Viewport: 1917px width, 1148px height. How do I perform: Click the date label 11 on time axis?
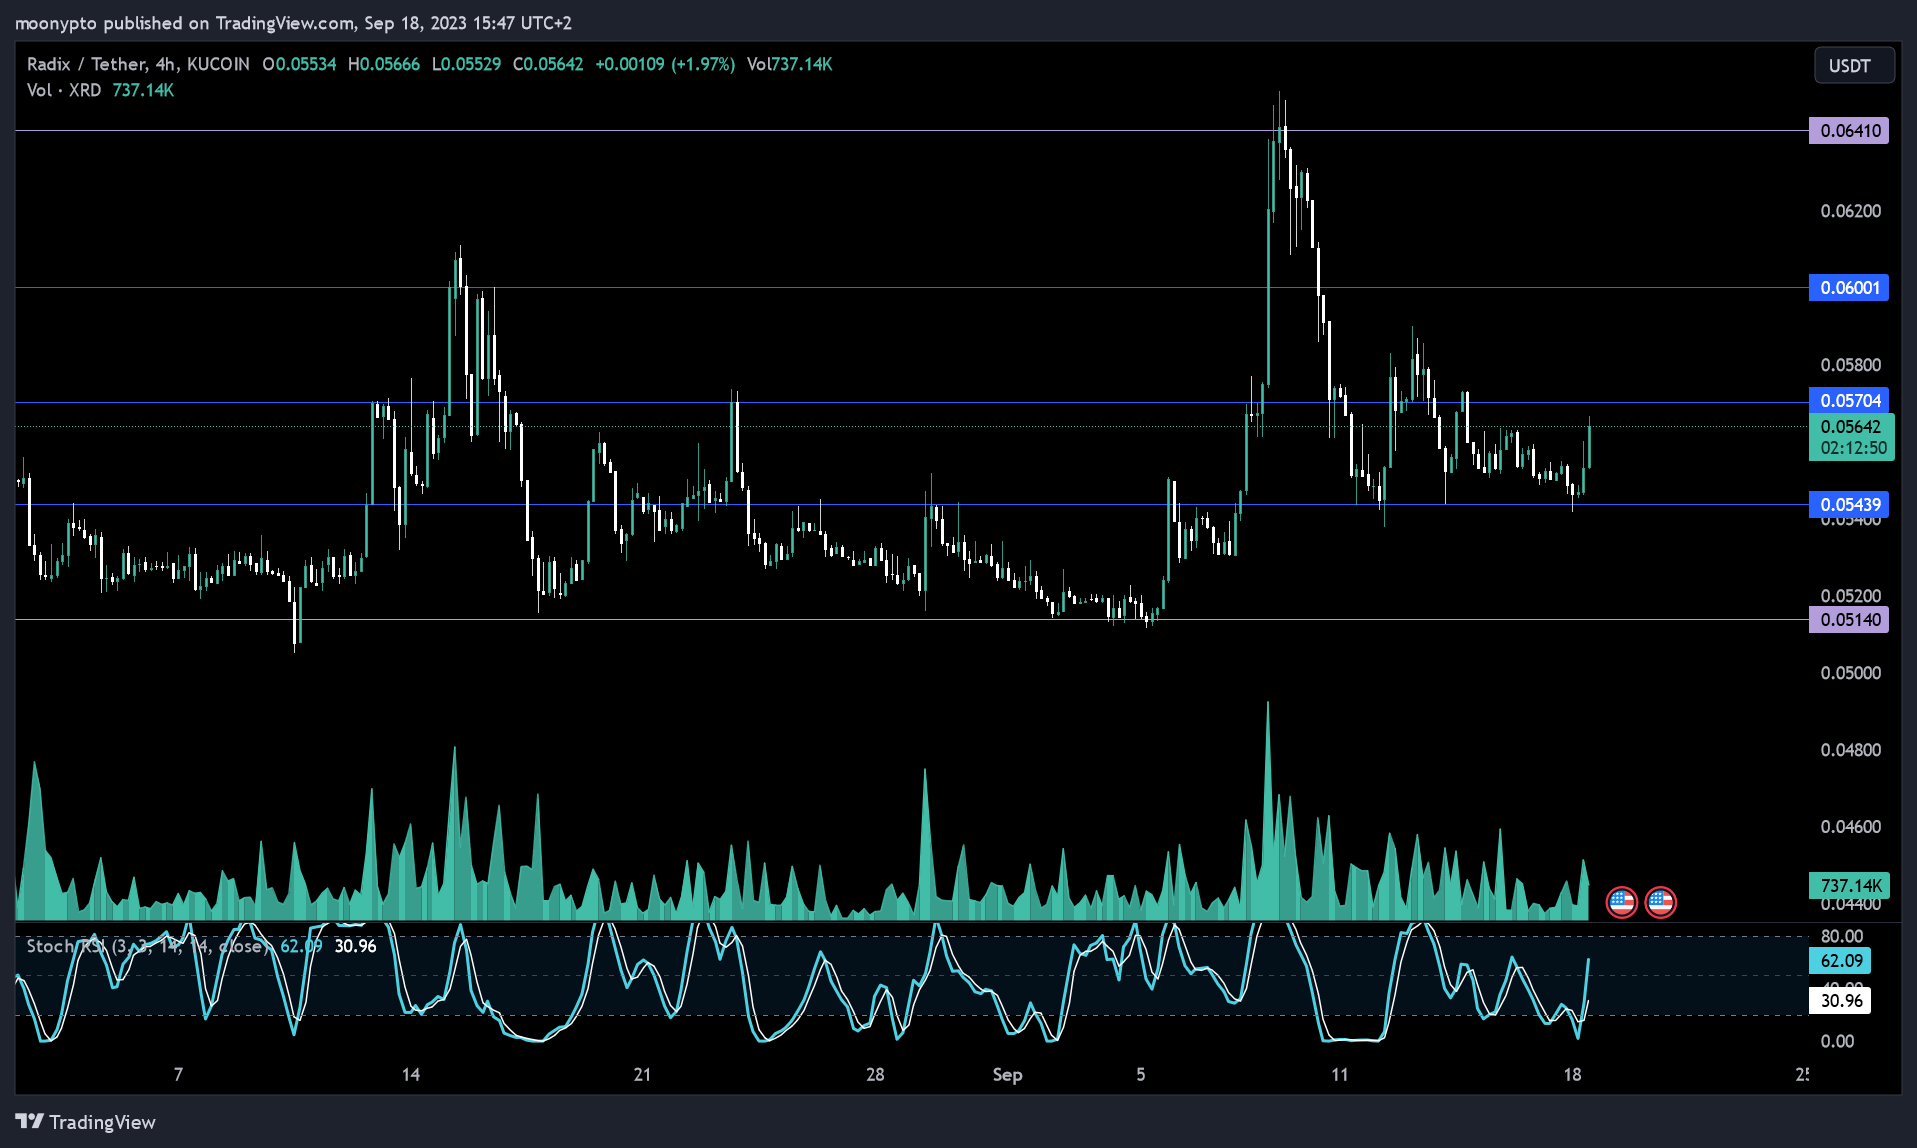point(1340,1075)
